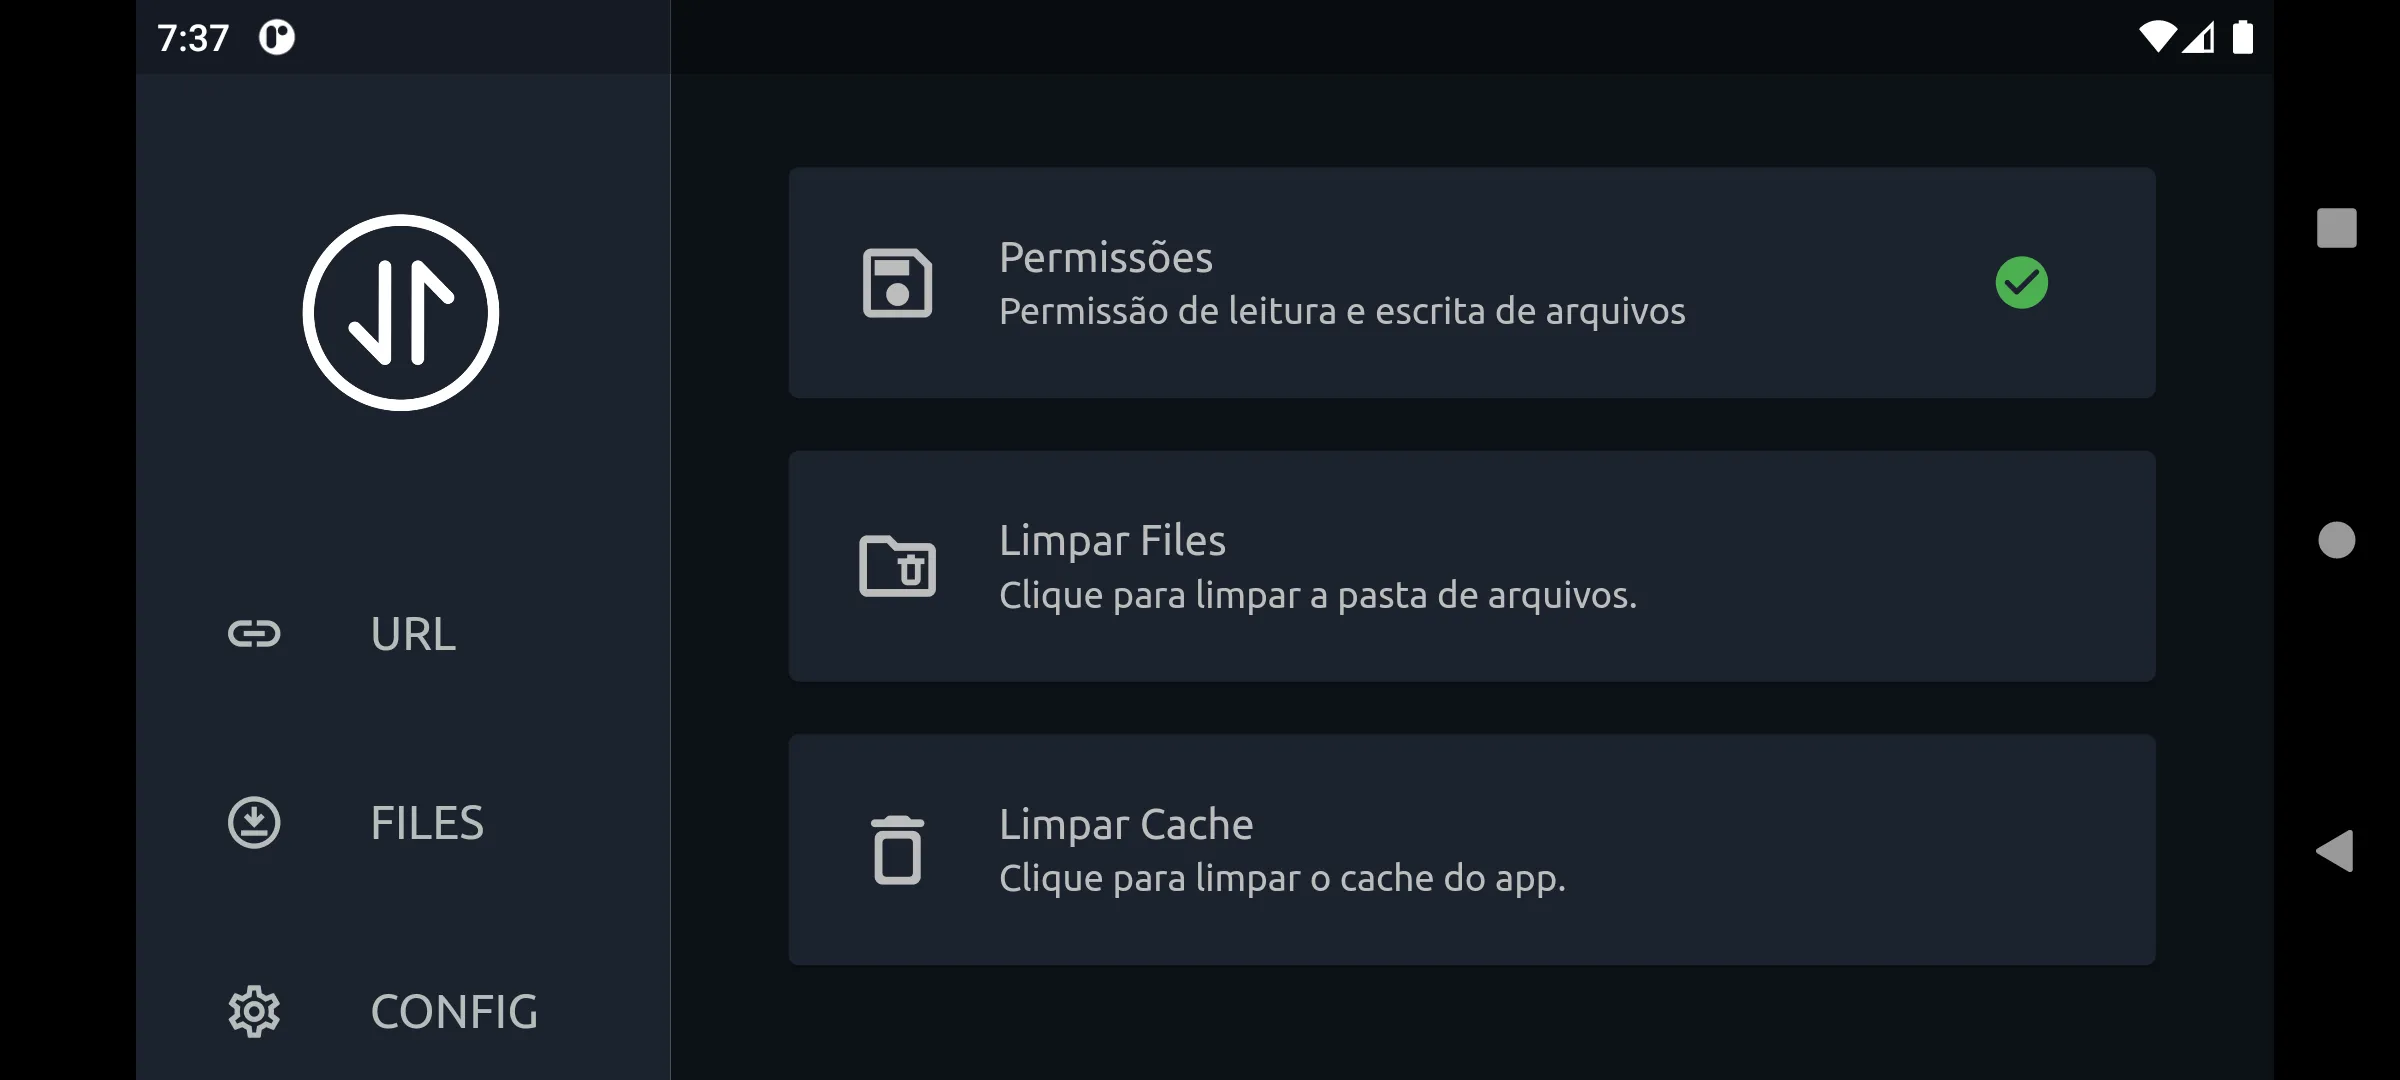Click the FILES download circle icon

pyautogui.click(x=254, y=822)
